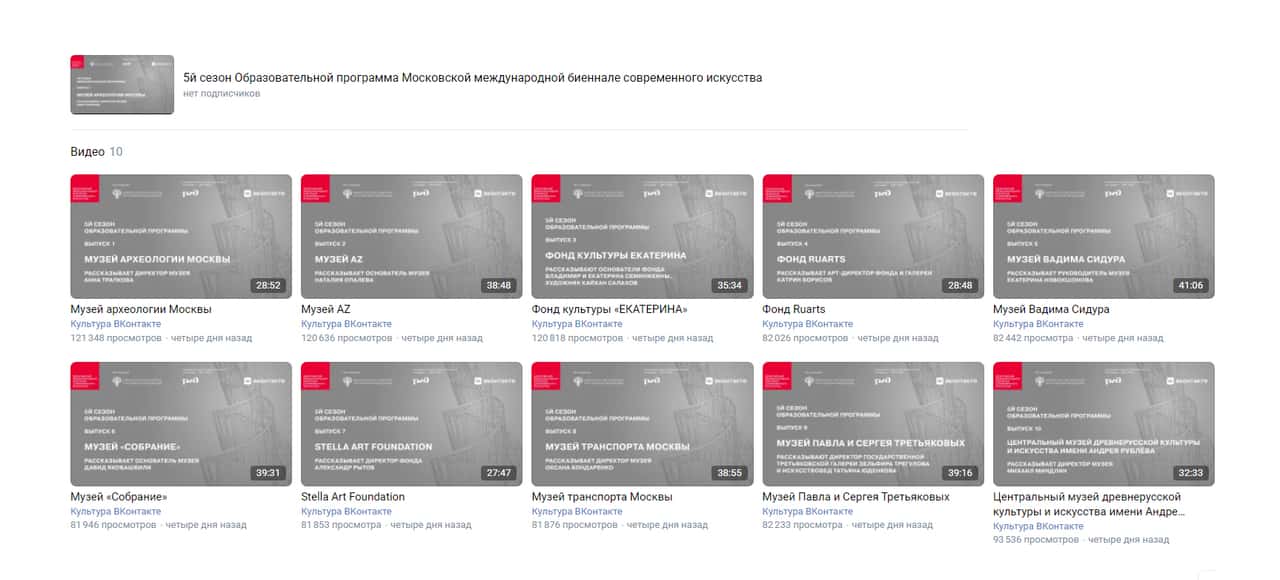This screenshot has width=1280, height=580.
Task: Click the playlist title 5й сезон Образовательной программы
Action: click(x=472, y=77)
